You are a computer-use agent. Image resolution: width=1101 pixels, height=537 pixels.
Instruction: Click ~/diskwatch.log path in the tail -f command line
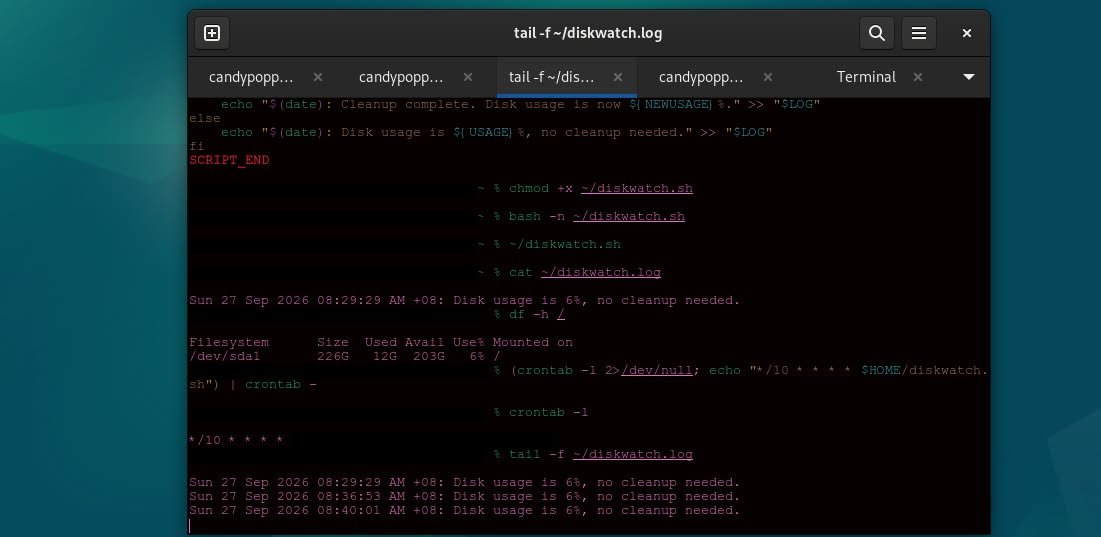click(x=633, y=454)
